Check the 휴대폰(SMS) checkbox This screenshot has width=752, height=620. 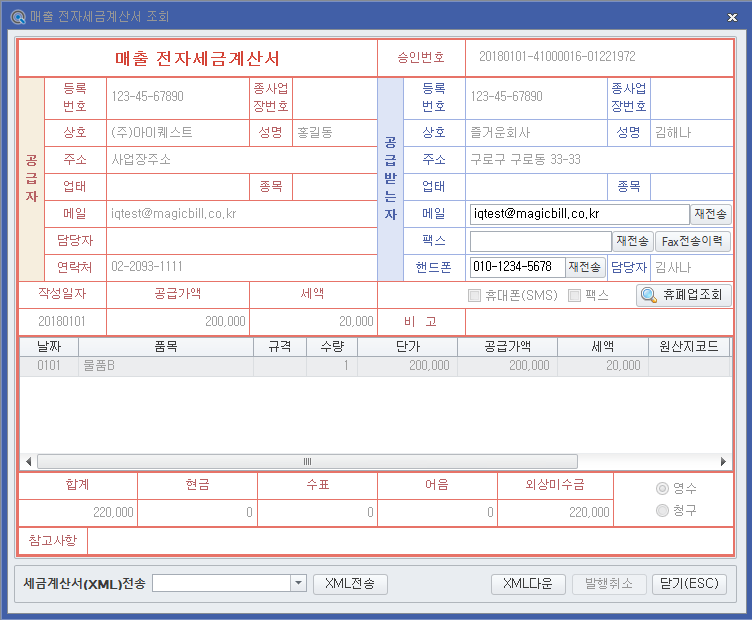[474, 295]
